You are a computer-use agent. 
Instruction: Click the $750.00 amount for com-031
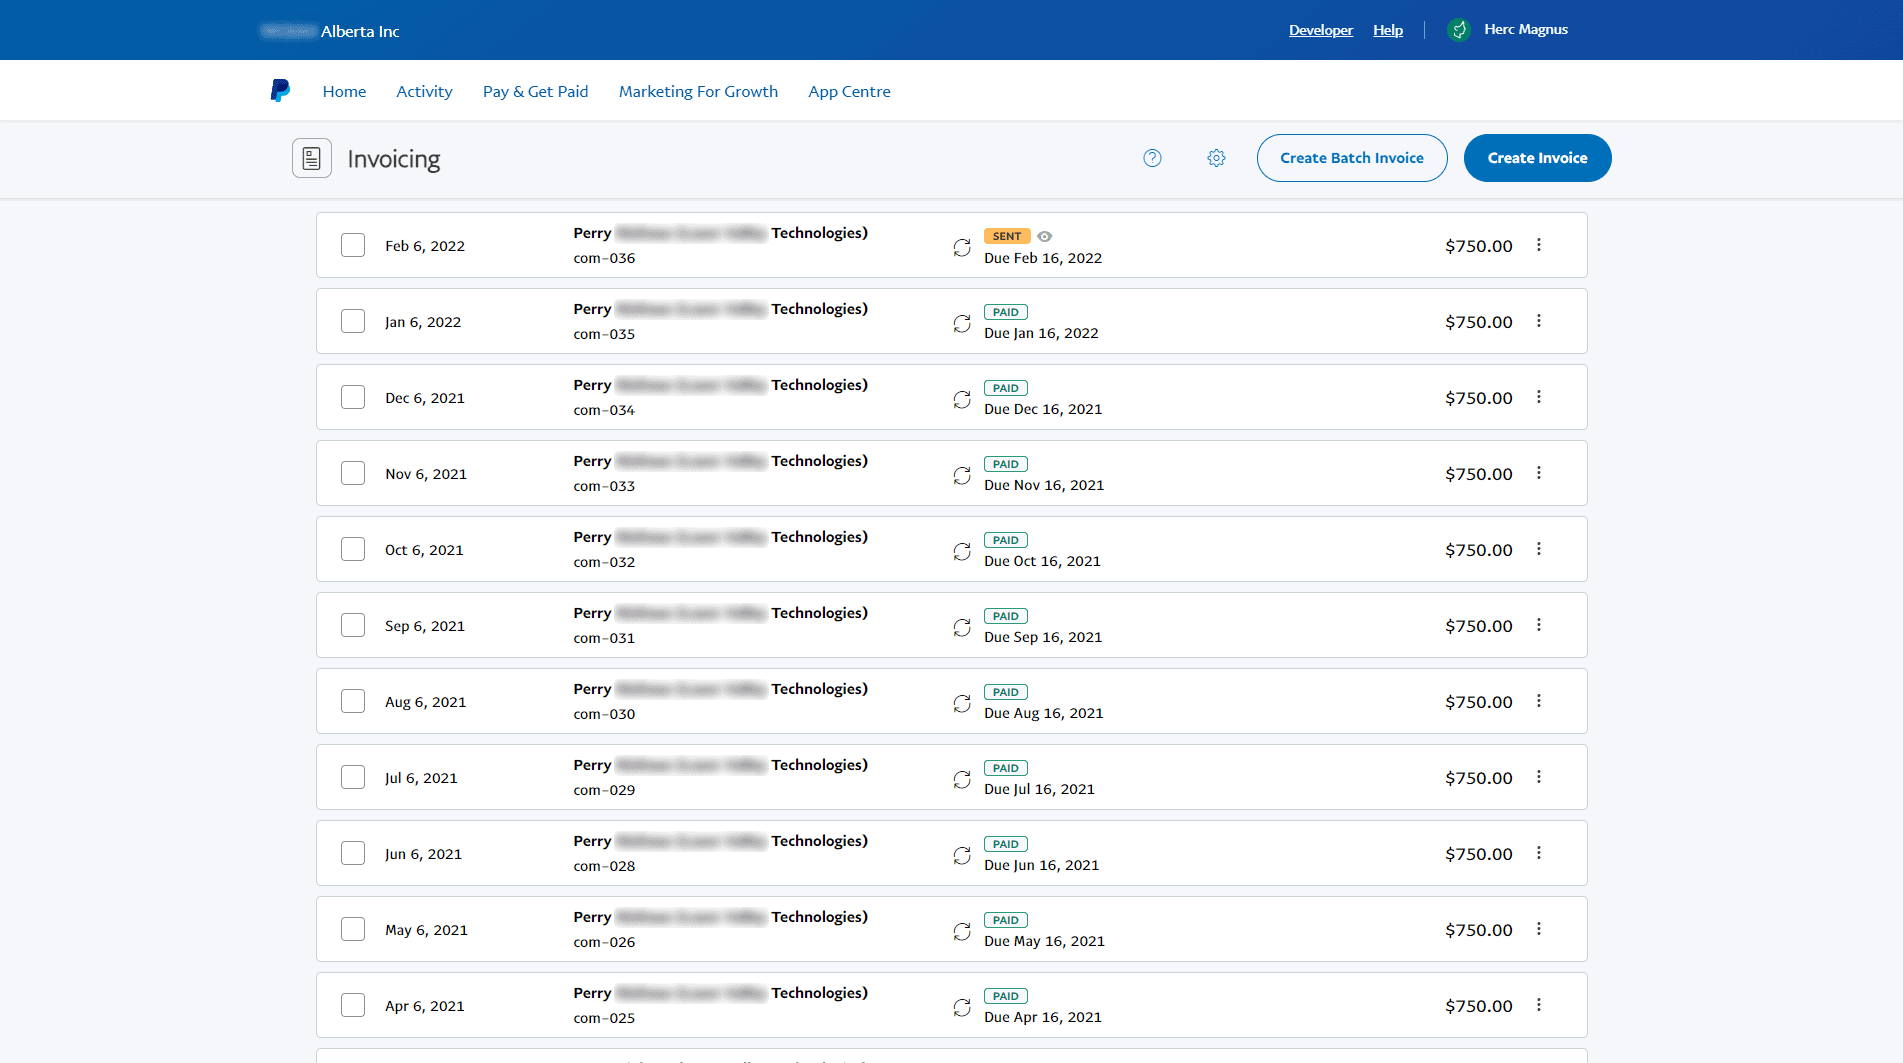pyautogui.click(x=1478, y=626)
